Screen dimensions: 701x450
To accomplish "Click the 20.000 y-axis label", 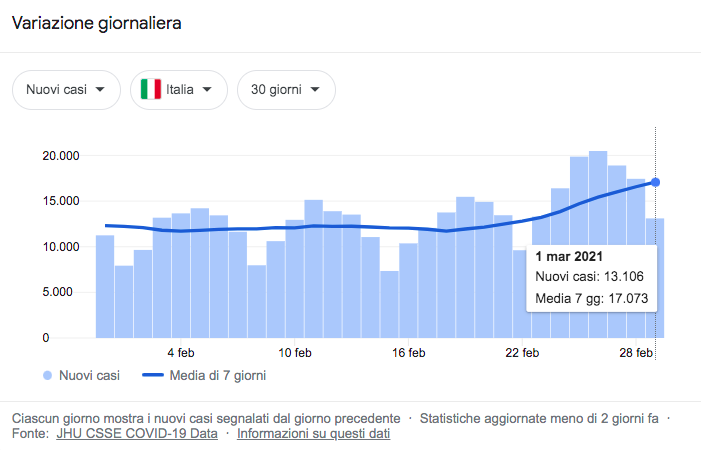I will [59, 155].
